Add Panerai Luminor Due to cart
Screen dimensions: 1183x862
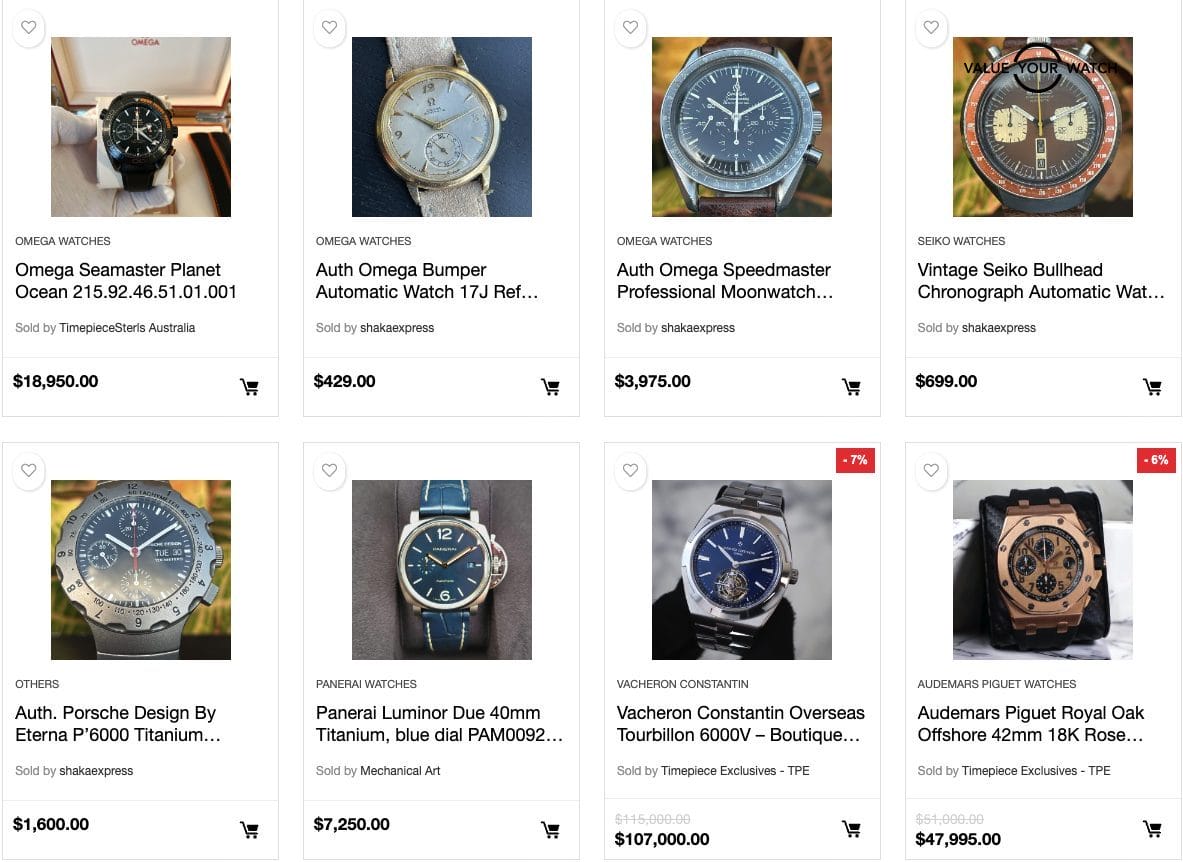pyautogui.click(x=550, y=830)
